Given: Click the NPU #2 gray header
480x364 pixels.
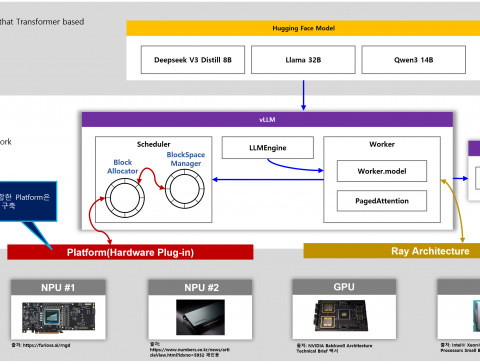Looking at the screenshot, I should click(x=200, y=287).
